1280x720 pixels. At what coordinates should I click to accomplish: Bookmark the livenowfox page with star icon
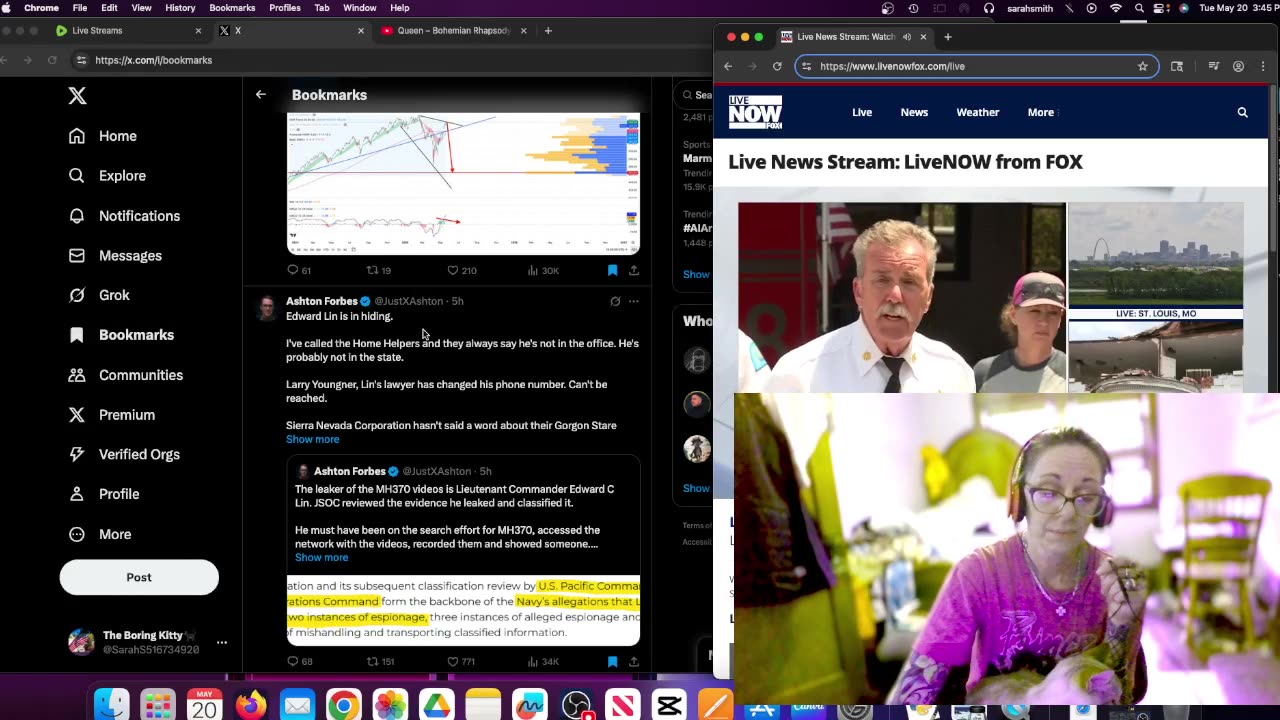coord(1142,66)
